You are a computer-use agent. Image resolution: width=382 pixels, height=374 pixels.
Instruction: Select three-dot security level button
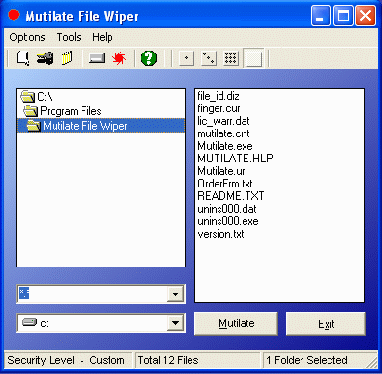pos(209,59)
